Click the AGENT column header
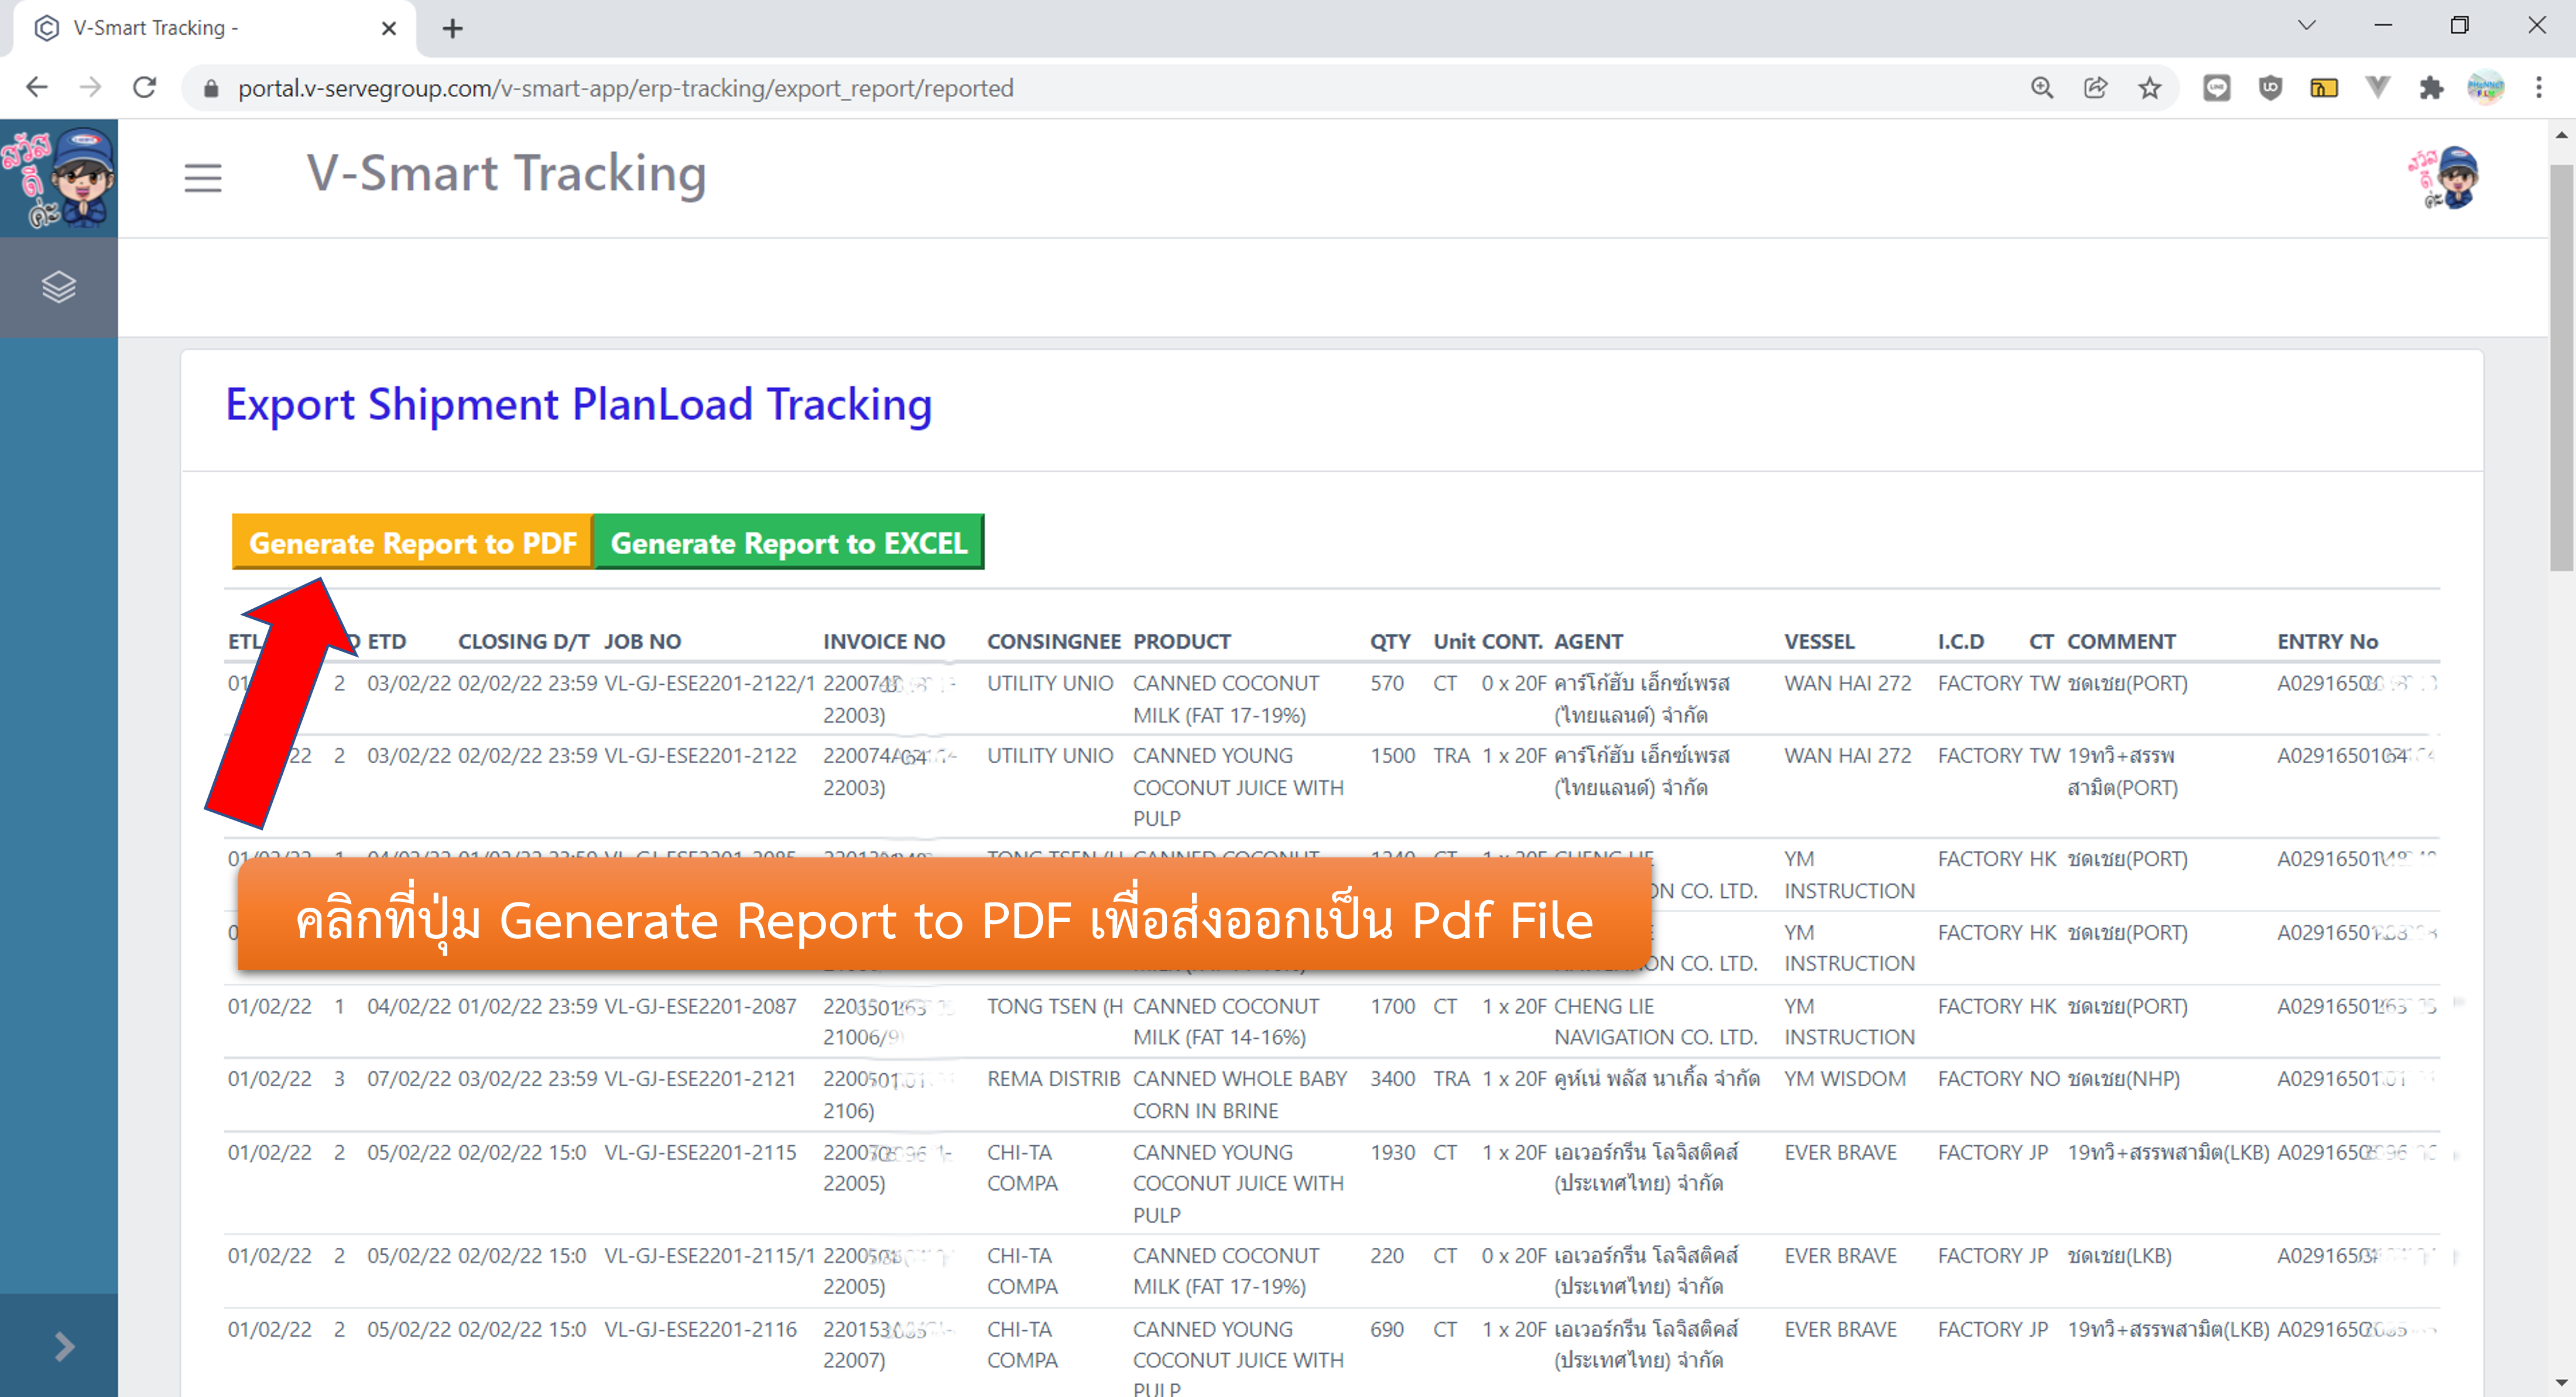Image resolution: width=2576 pixels, height=1397 pixels. (1588, 641)
